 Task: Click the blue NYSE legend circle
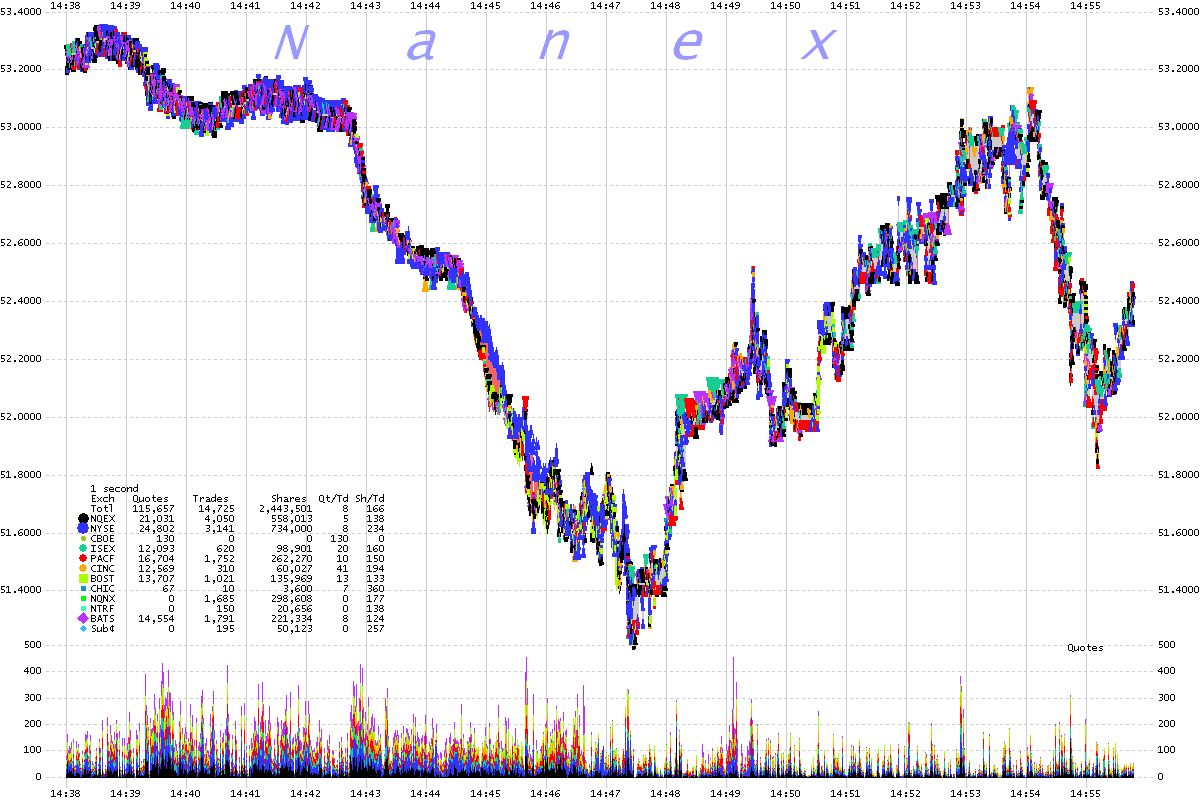pyautogui.click(x=82, y=528)
